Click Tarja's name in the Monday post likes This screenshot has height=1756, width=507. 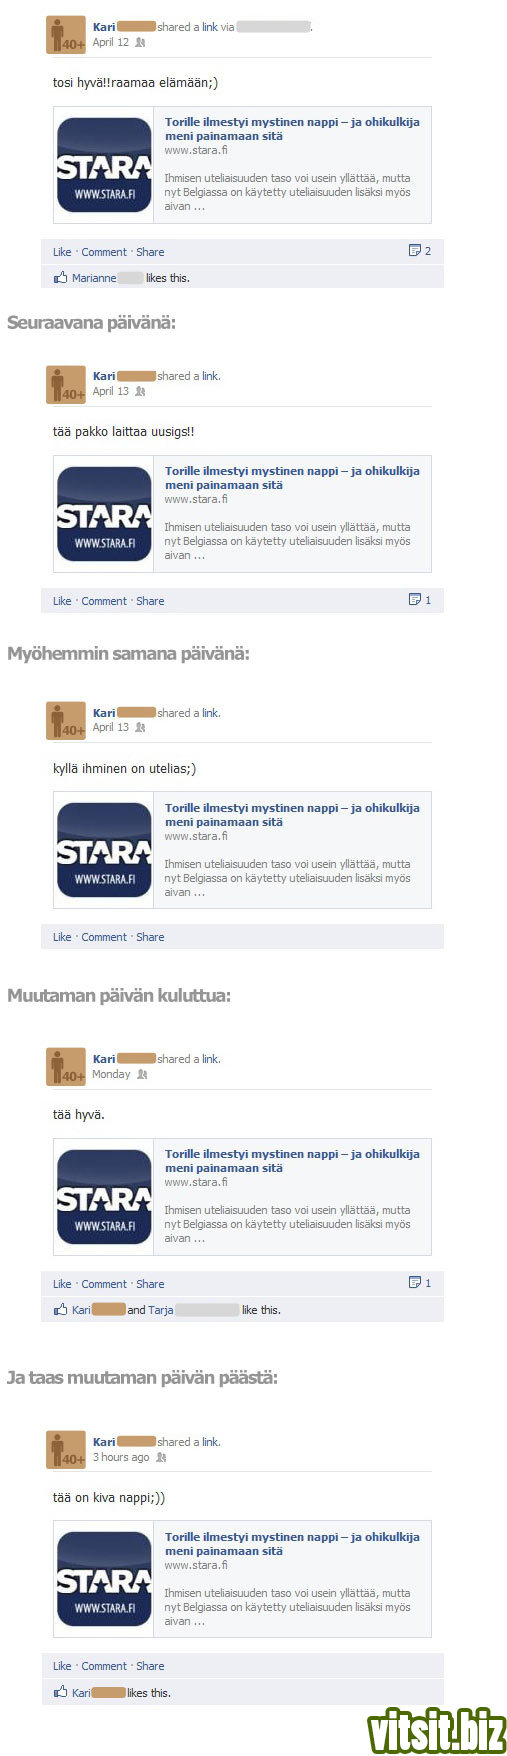[x=161, y=1310]
